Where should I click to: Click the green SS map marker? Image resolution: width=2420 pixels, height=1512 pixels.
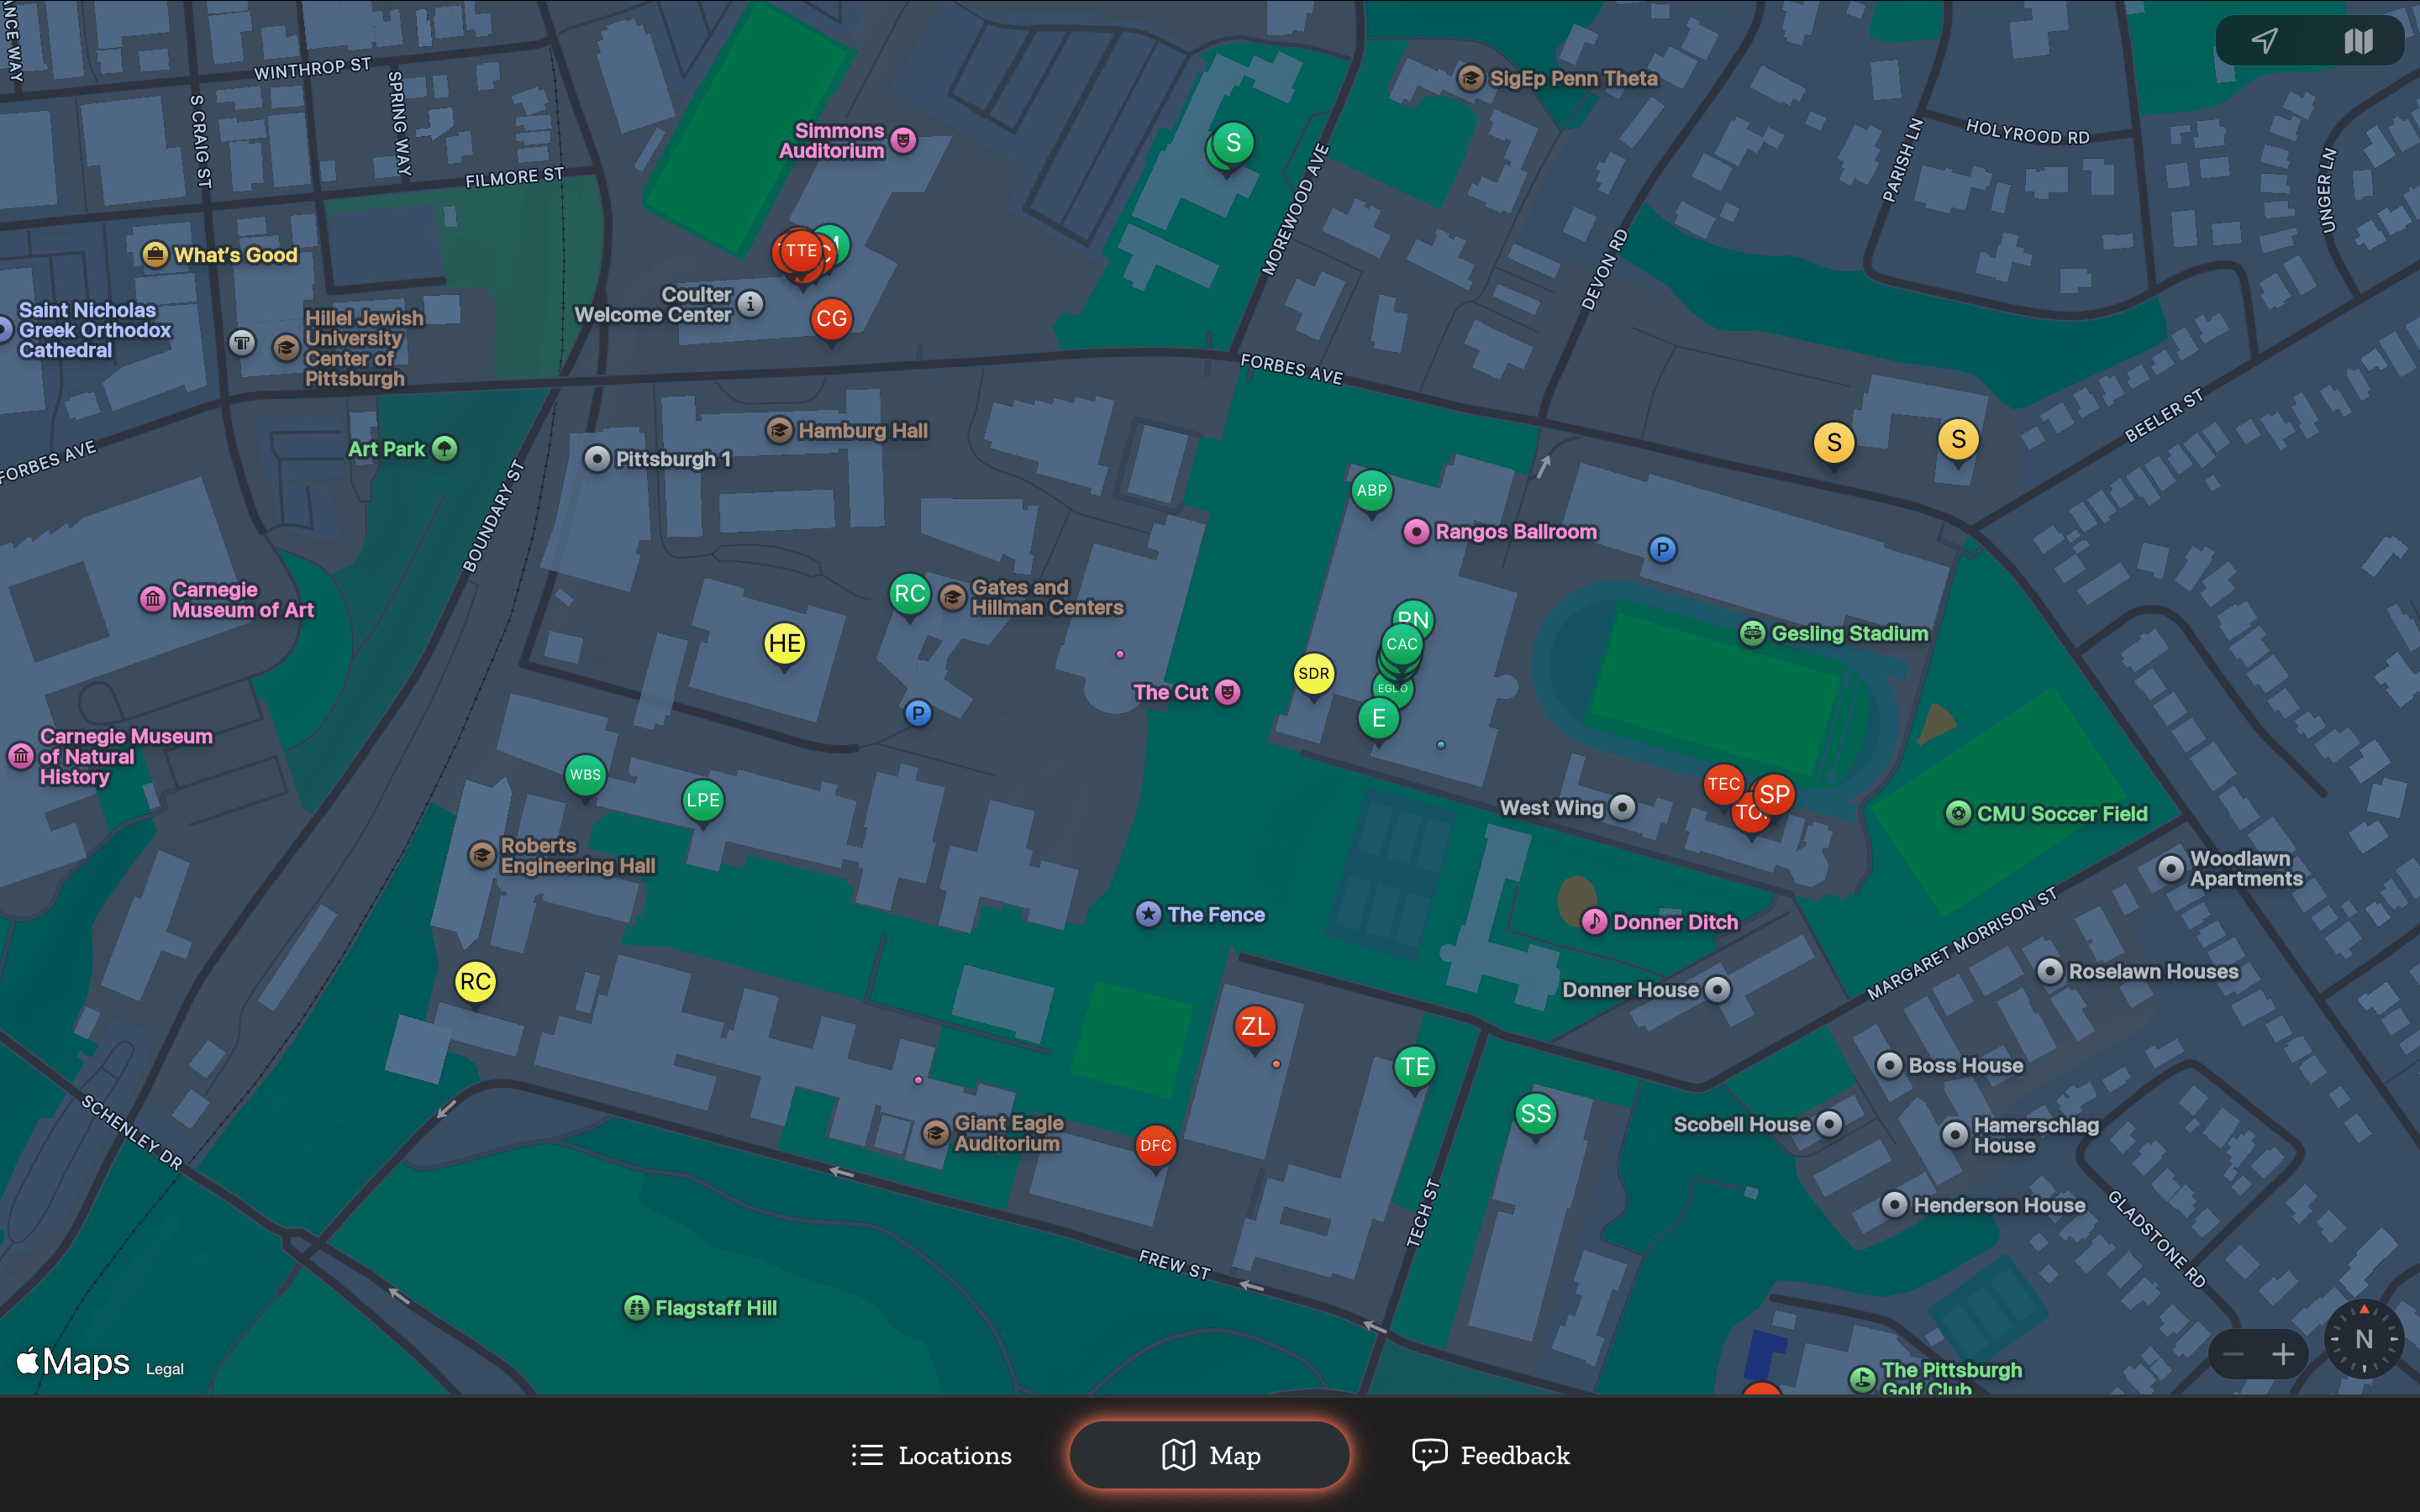pyautogui.click(x=1535, y=1113)
